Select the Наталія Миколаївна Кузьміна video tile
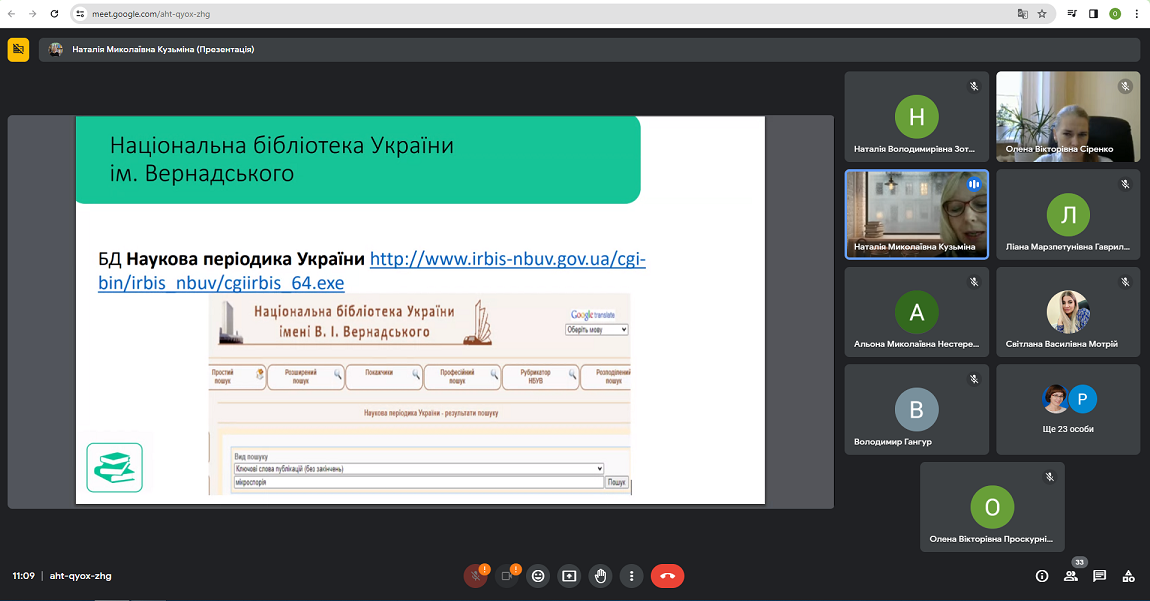Image resolution: width=1150 pixels, height=601 pixels. (x=917, y=214)
